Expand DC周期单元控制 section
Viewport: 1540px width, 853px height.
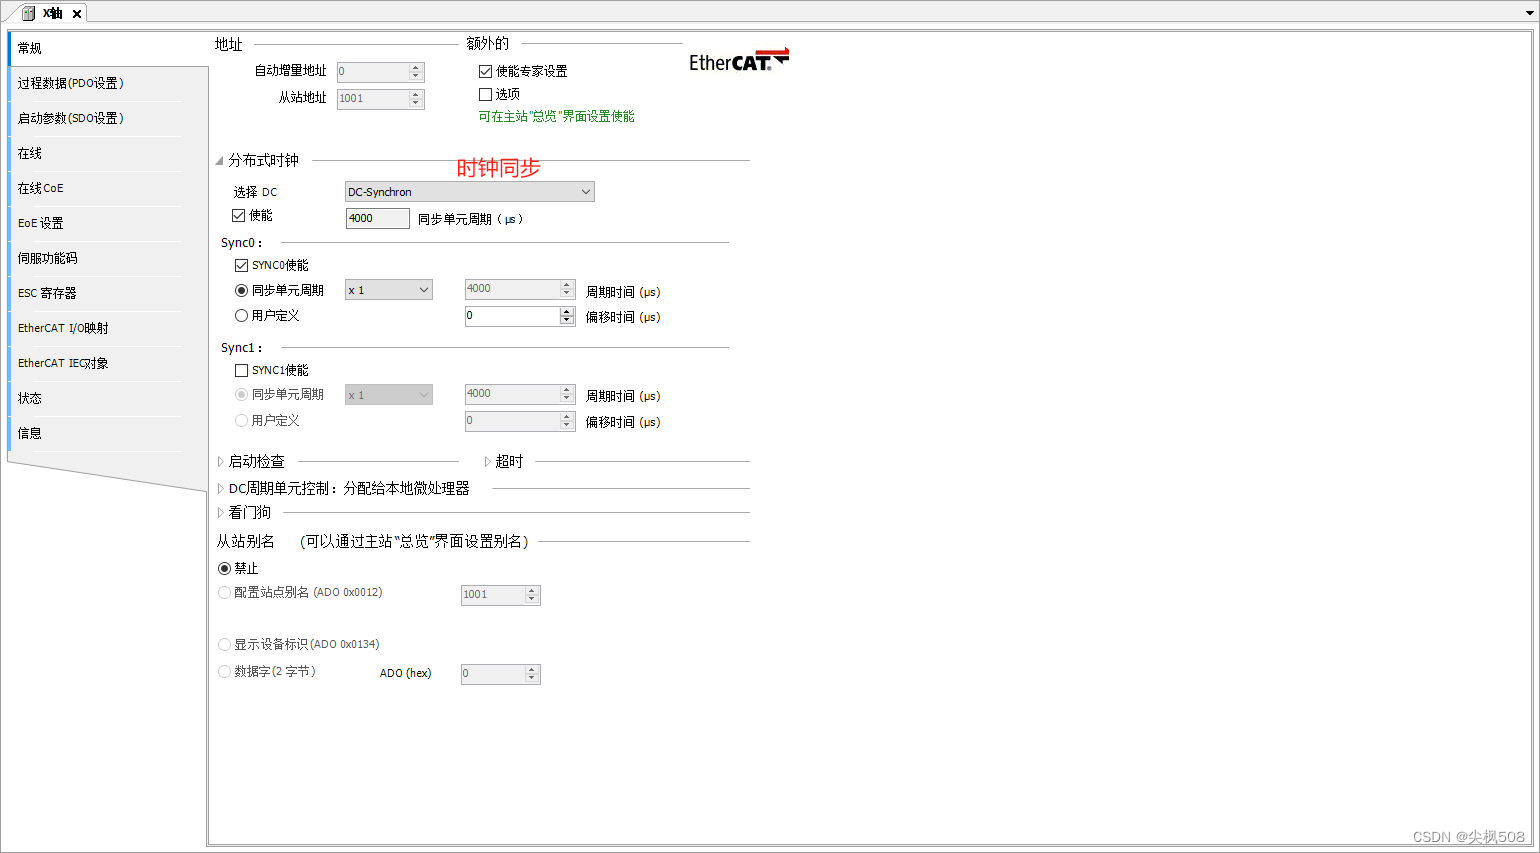click(221, 488)
